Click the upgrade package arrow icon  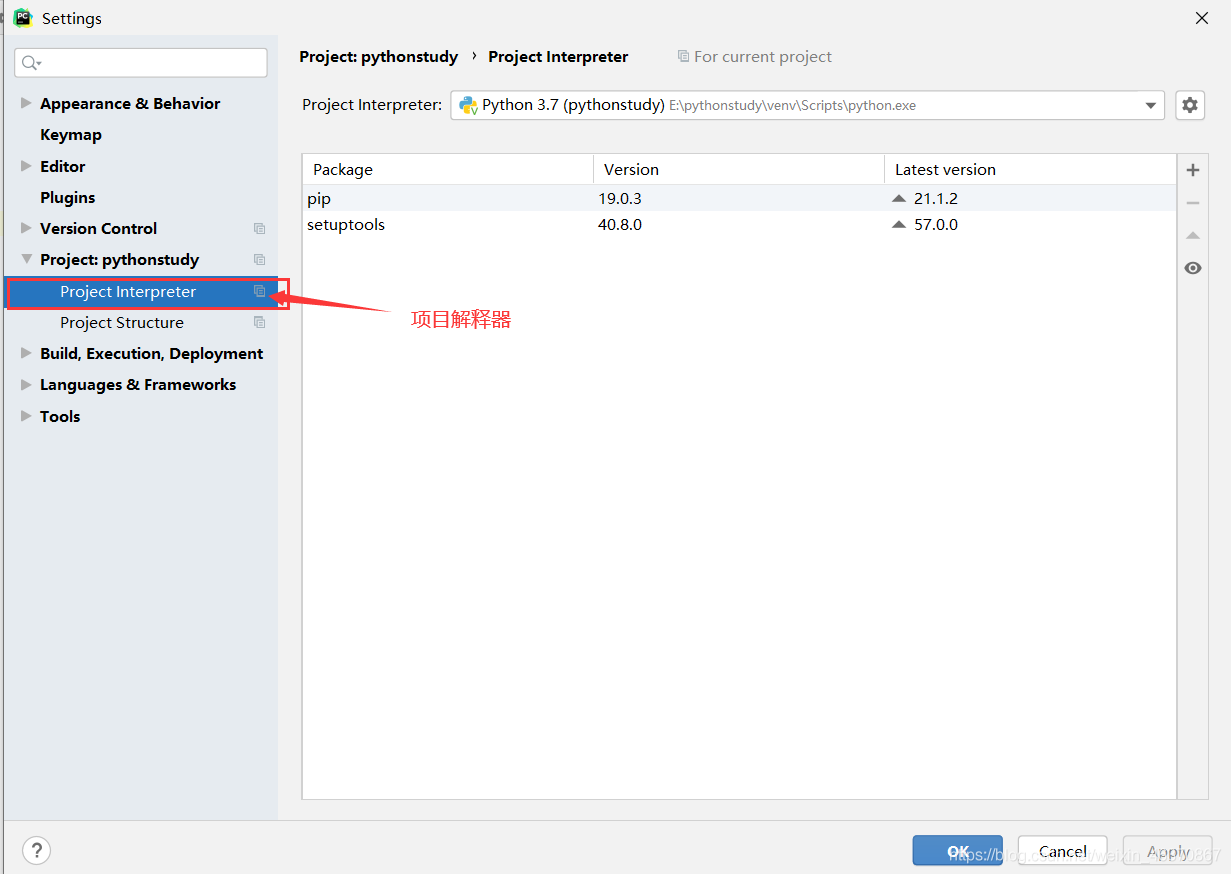pos(1192,236)
